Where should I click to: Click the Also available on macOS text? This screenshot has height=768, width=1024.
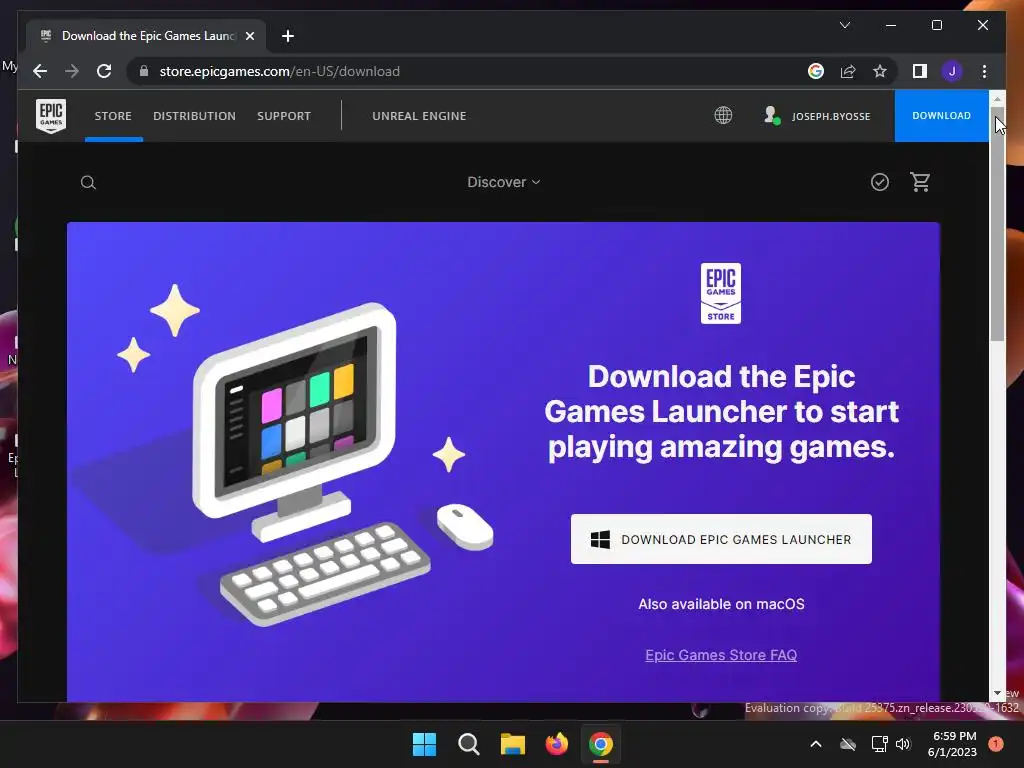click(721, 604)
